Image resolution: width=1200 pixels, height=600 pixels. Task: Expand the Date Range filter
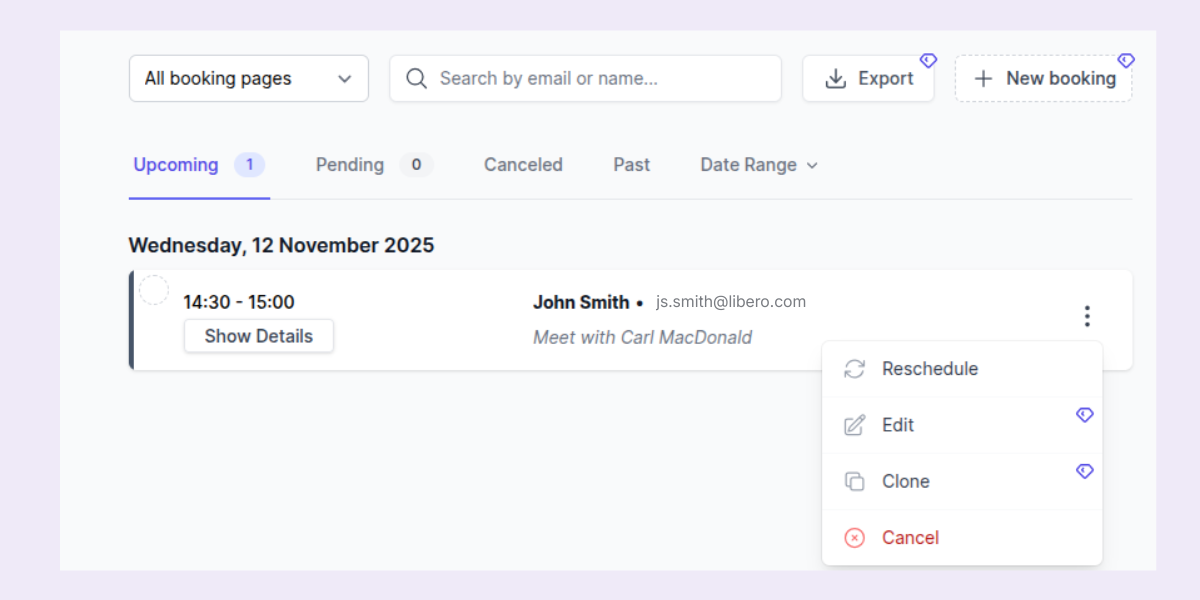tap(758, 165)
